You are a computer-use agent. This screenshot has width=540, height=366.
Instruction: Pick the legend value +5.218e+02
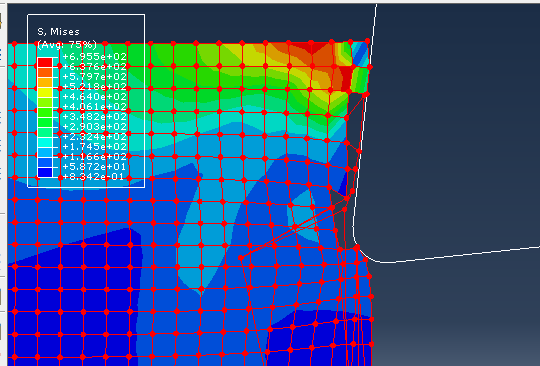(95, 86)
